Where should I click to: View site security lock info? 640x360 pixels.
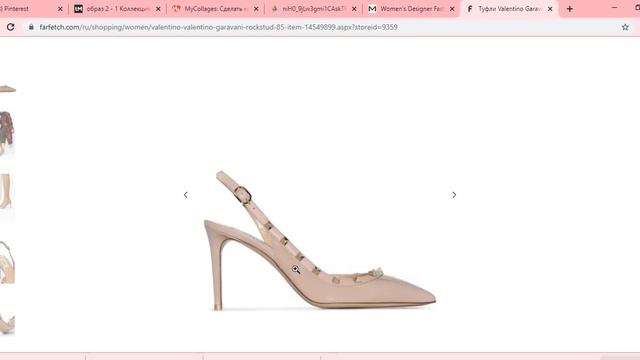click(31, 27)
